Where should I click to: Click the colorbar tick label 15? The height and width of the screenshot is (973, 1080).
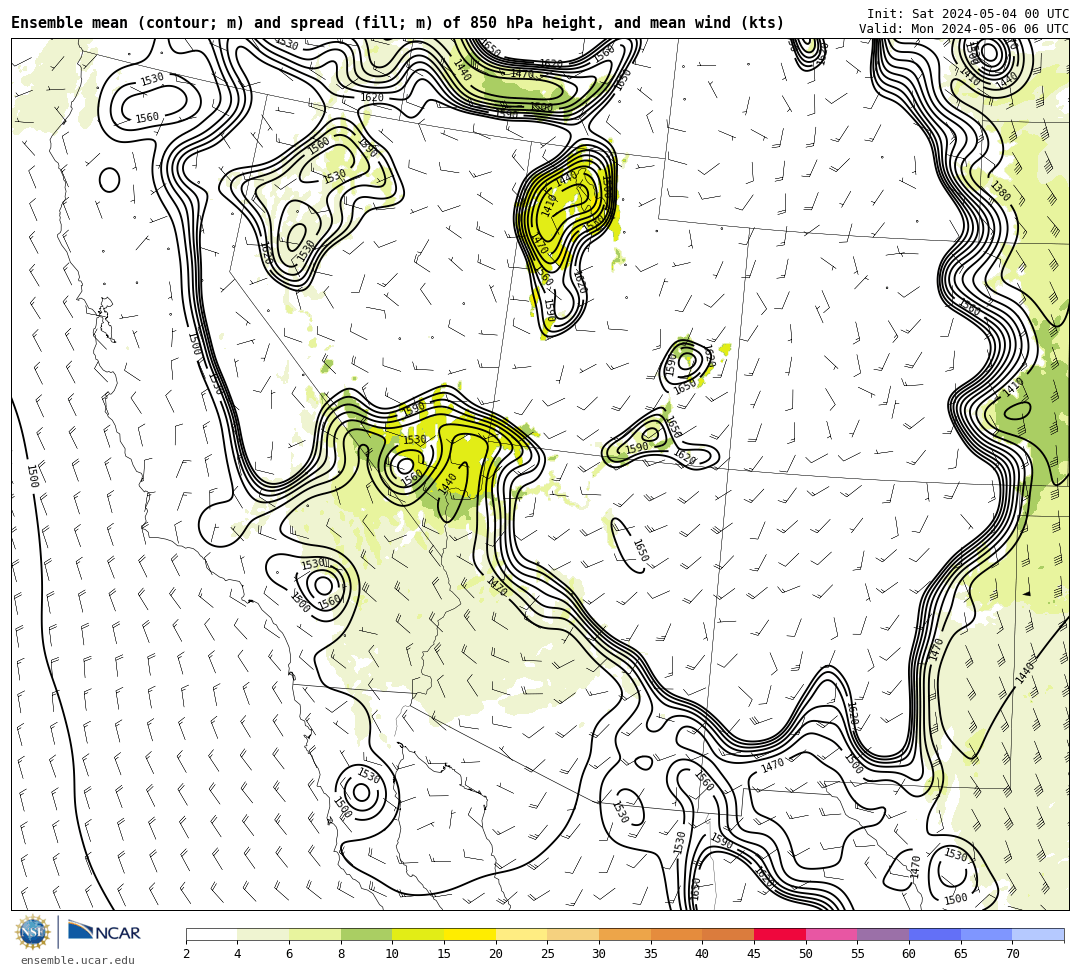click(x=444, y=954)
